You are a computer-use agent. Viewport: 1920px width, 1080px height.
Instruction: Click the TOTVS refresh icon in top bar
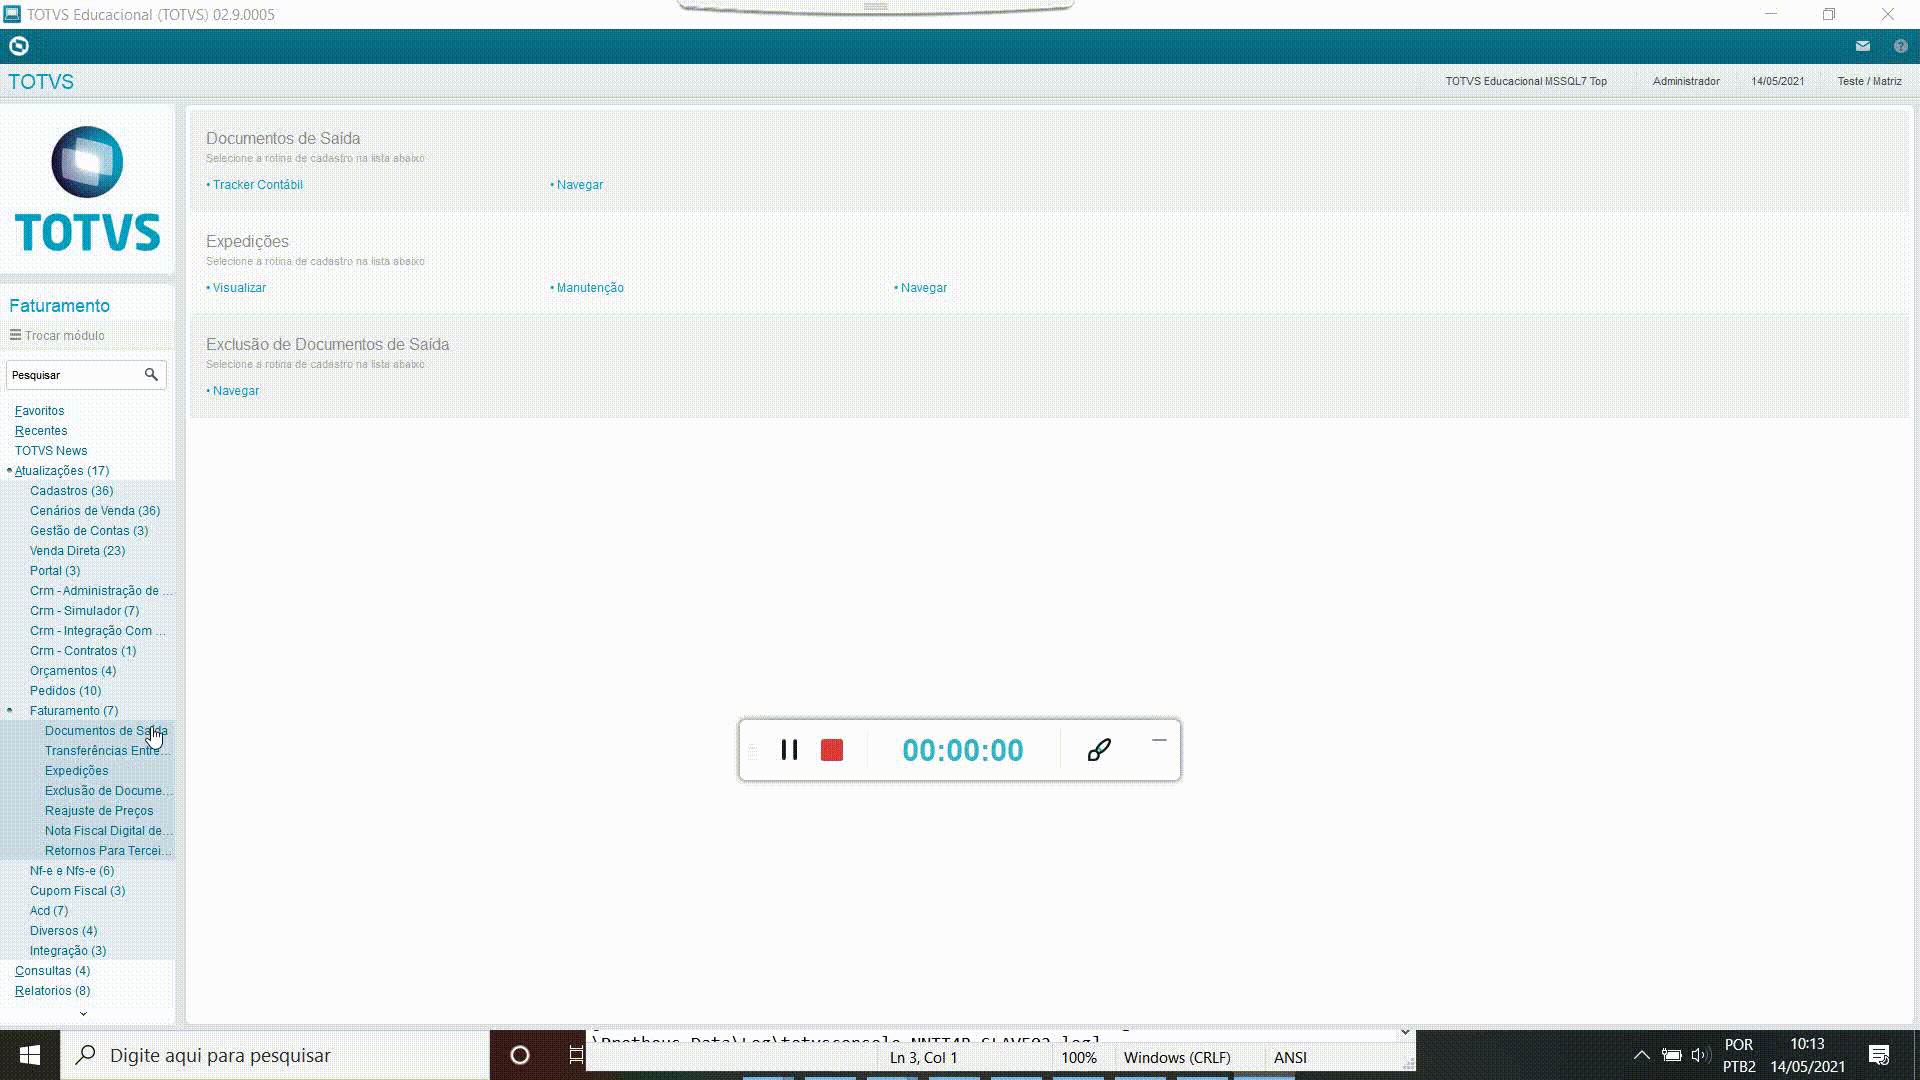pyautogui.click(x=18, y=46)
